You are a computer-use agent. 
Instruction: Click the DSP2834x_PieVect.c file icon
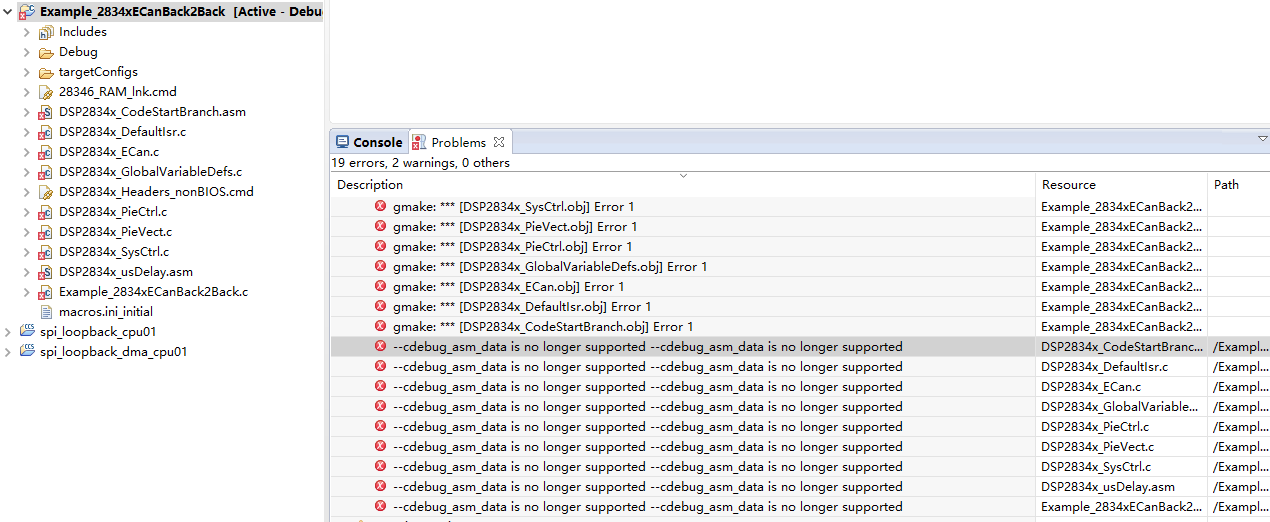45,232
